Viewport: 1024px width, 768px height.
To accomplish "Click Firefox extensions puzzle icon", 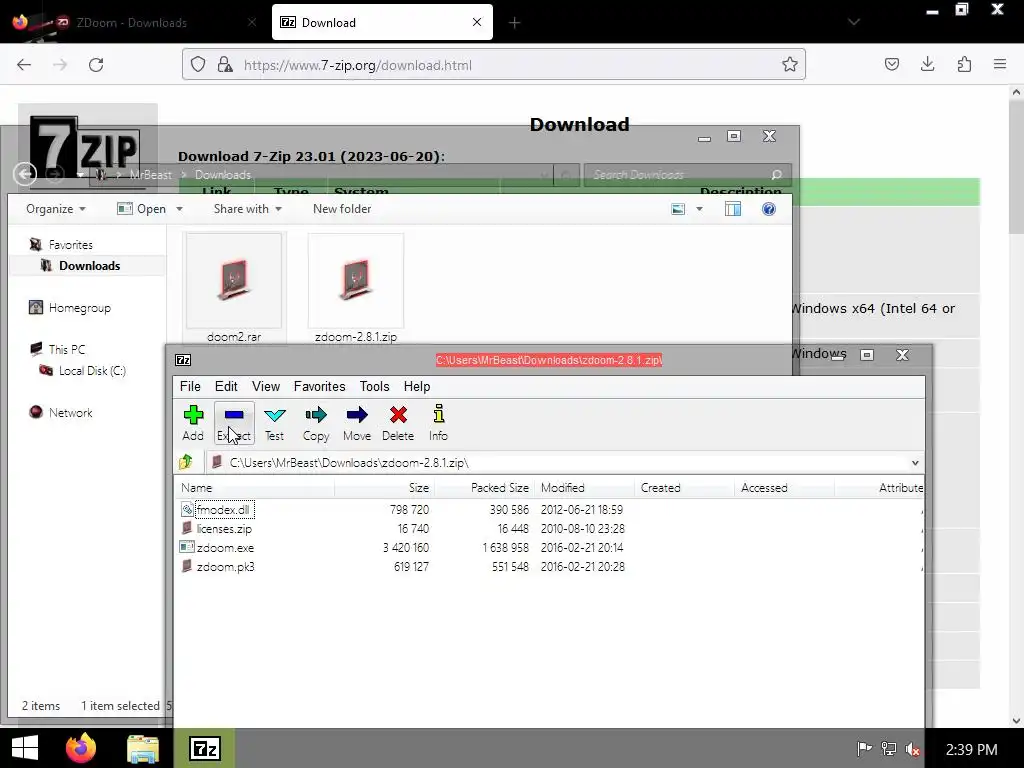I will click(964, 64).
